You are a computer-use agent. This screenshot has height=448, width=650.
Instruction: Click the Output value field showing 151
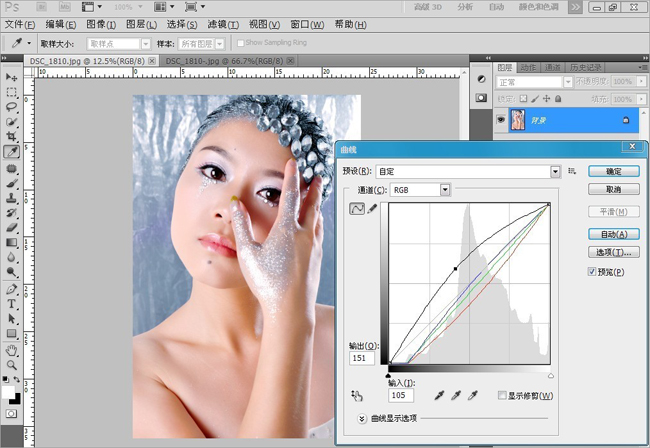tap(362, 358)
